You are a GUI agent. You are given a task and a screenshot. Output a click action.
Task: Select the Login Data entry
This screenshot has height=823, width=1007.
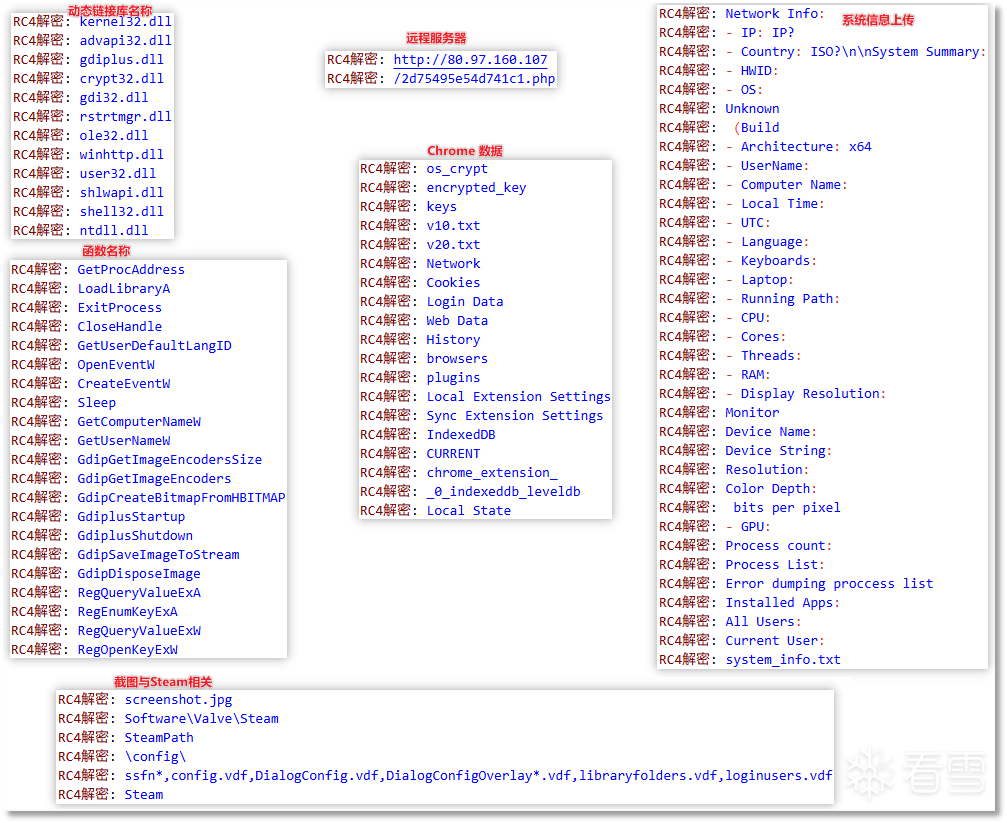tap(465, 302)
